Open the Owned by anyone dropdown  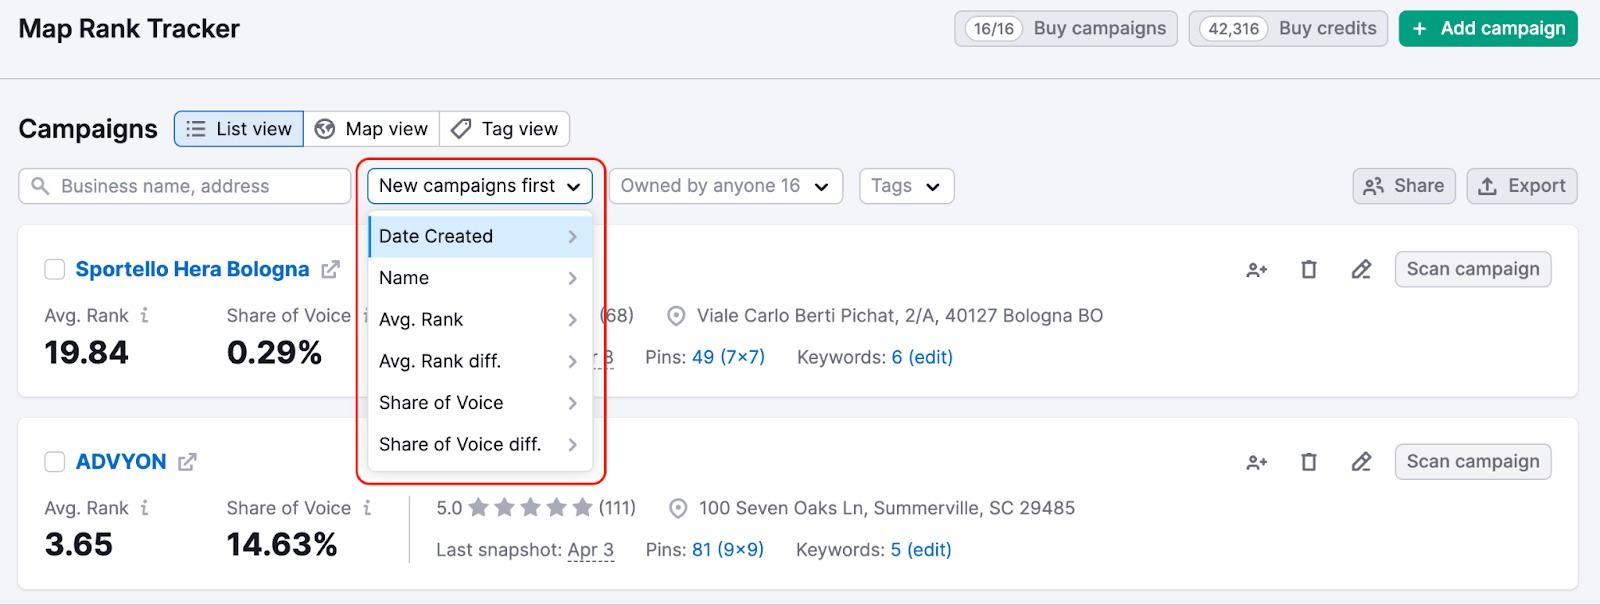tap(725, 186)
